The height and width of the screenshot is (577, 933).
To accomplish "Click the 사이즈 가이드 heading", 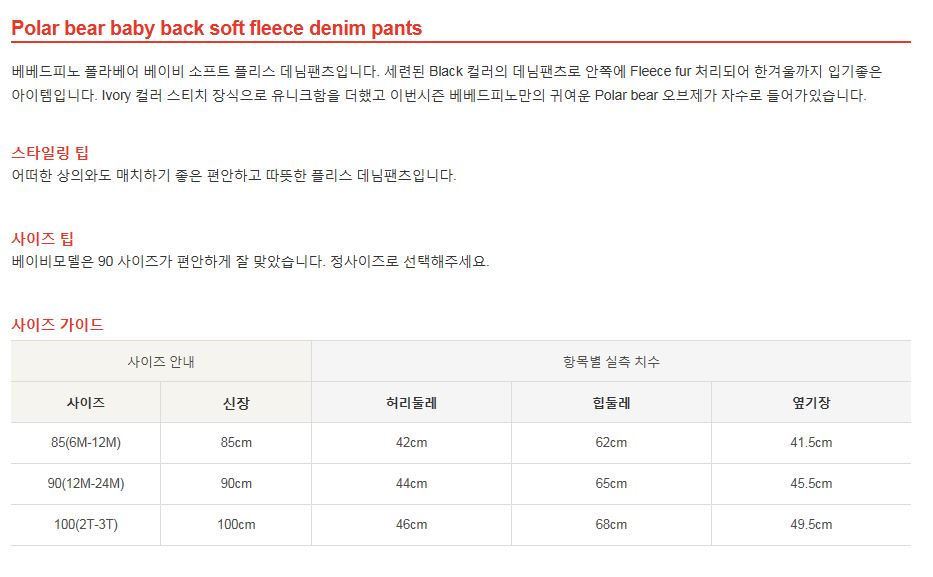I will click(x=57, y=324).
